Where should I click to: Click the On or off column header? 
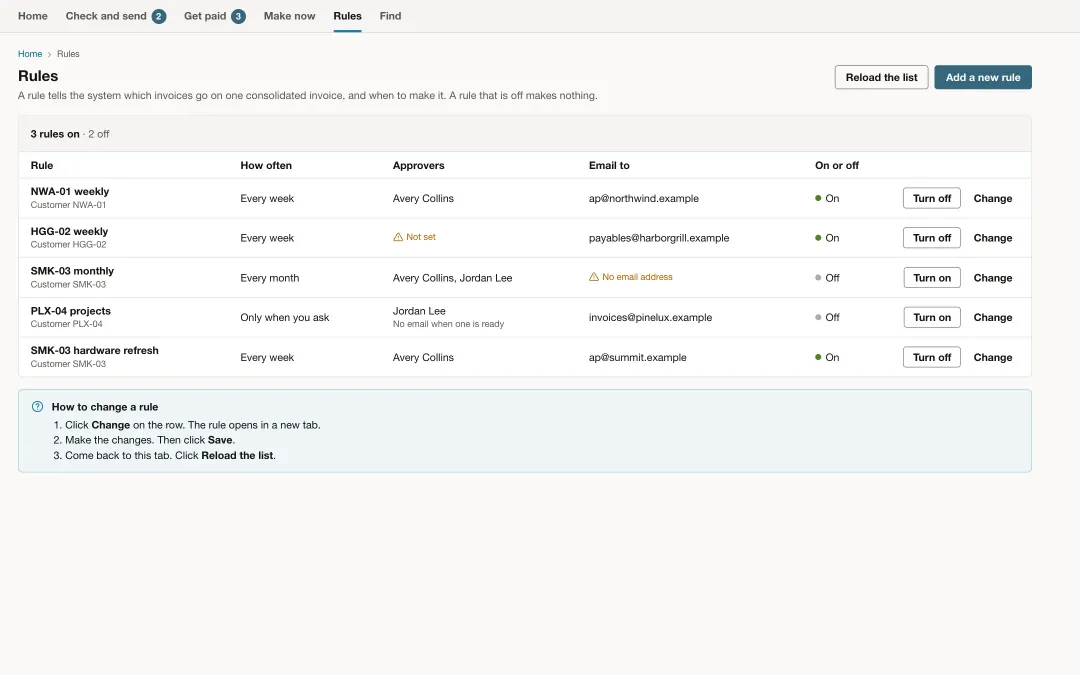coord(836,165)
